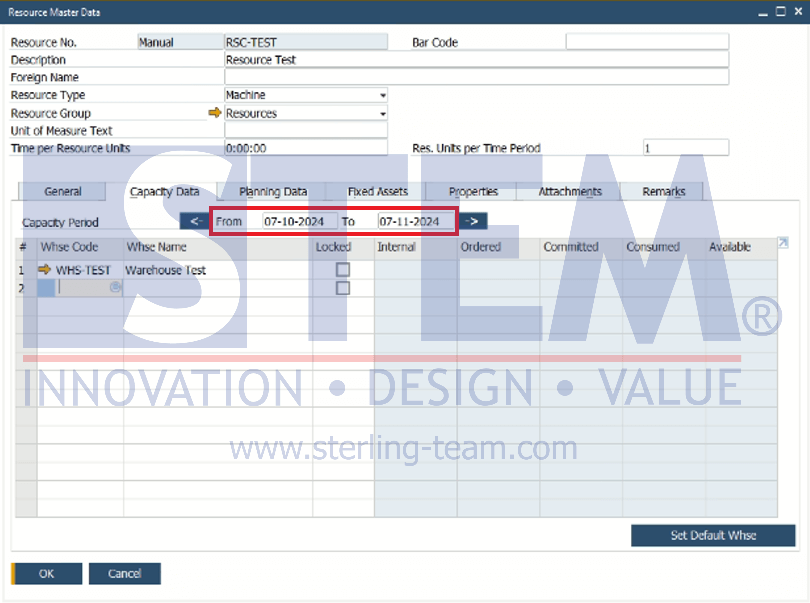Click the Bar Code input field
The height and width of the screenshot is (603, 810).
coord(647,42)
